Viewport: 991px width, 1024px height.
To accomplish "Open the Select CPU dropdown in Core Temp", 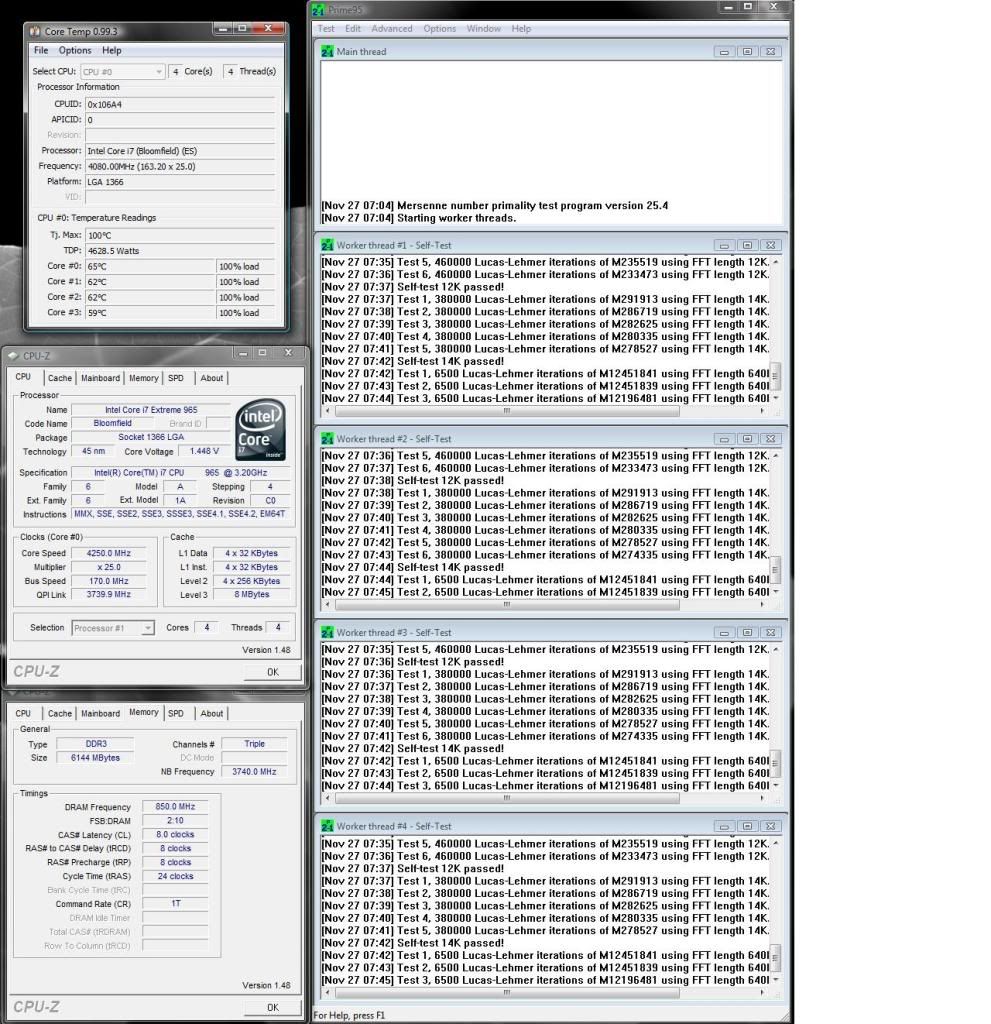I will [122, 72].
